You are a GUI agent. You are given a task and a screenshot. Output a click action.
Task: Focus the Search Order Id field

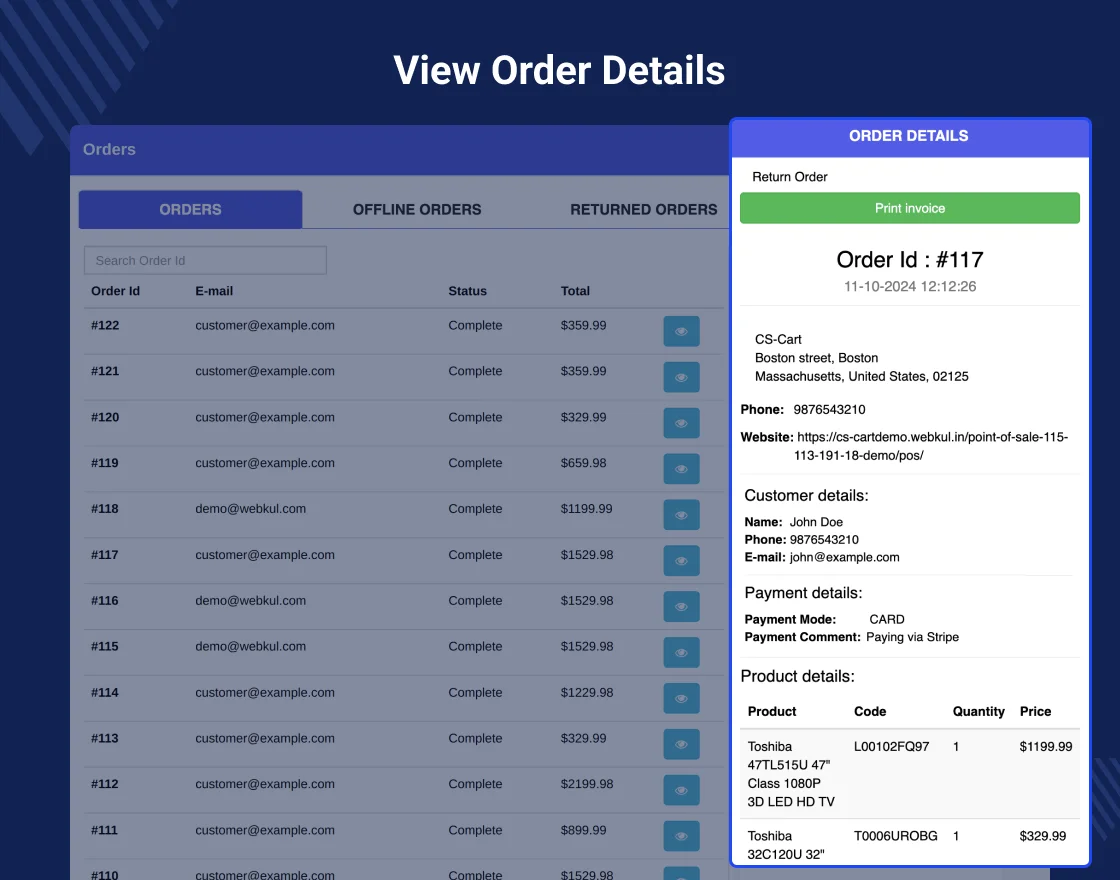pos(205,261)
